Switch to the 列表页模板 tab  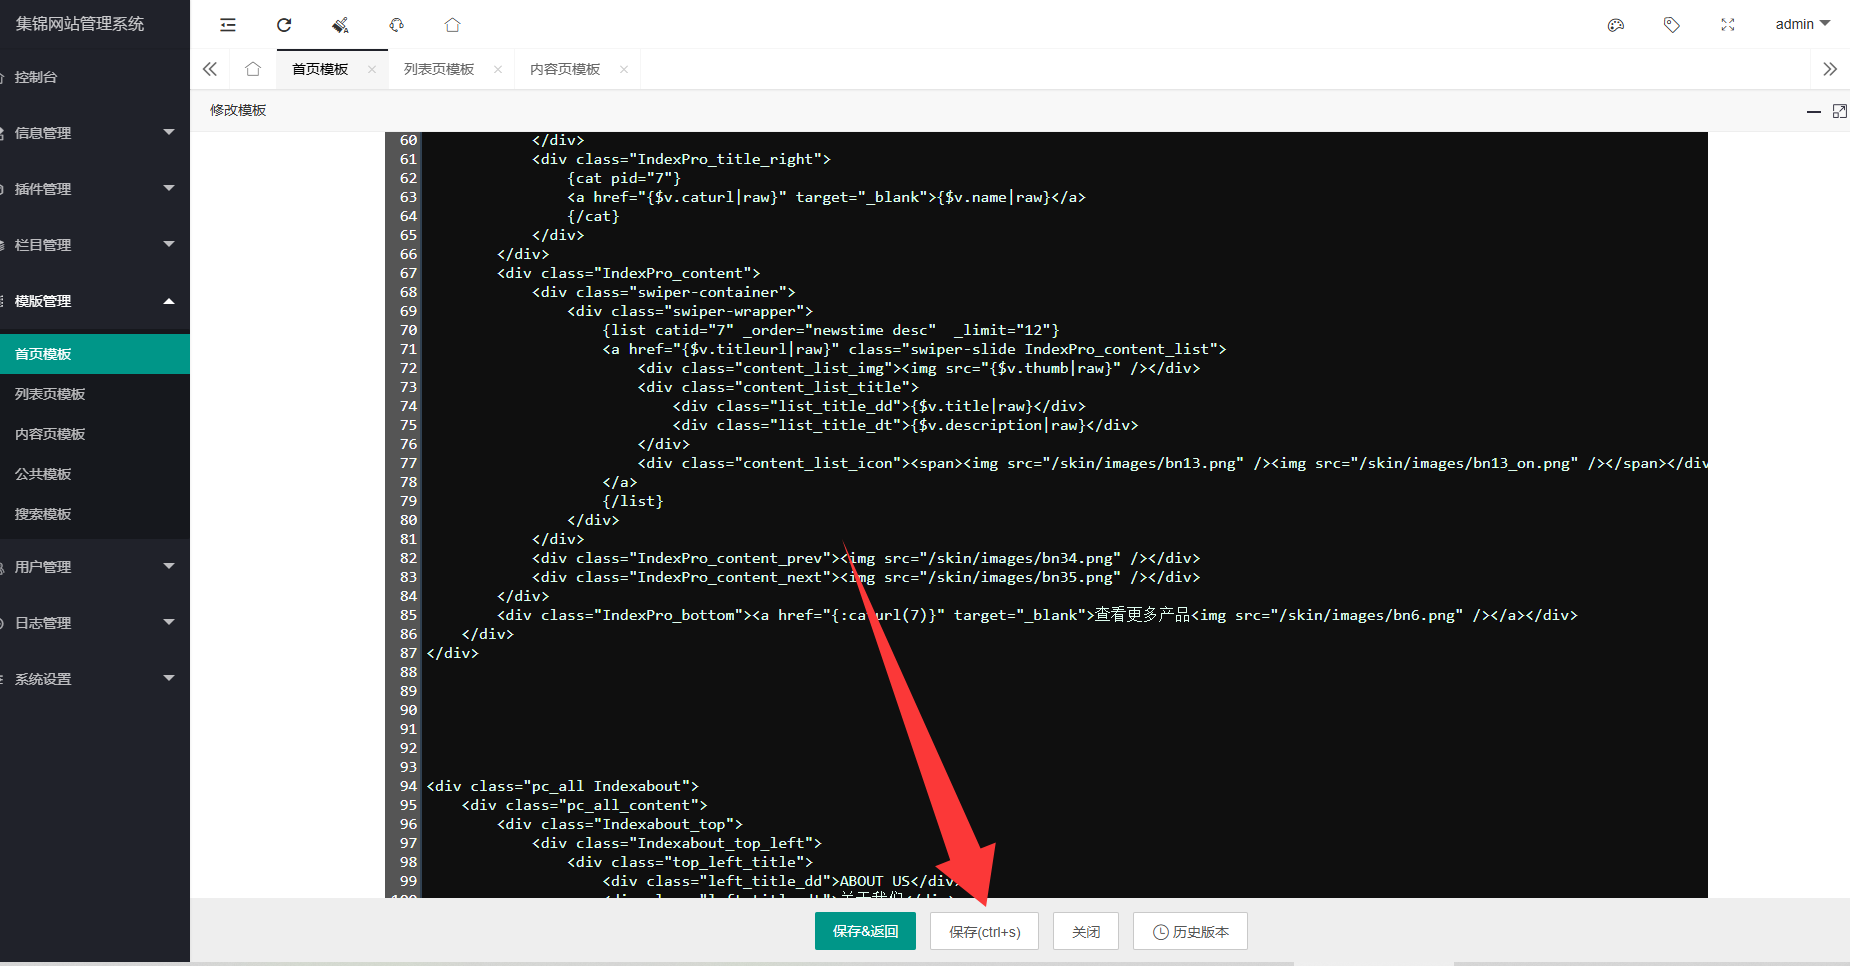(x=439, y=69)
